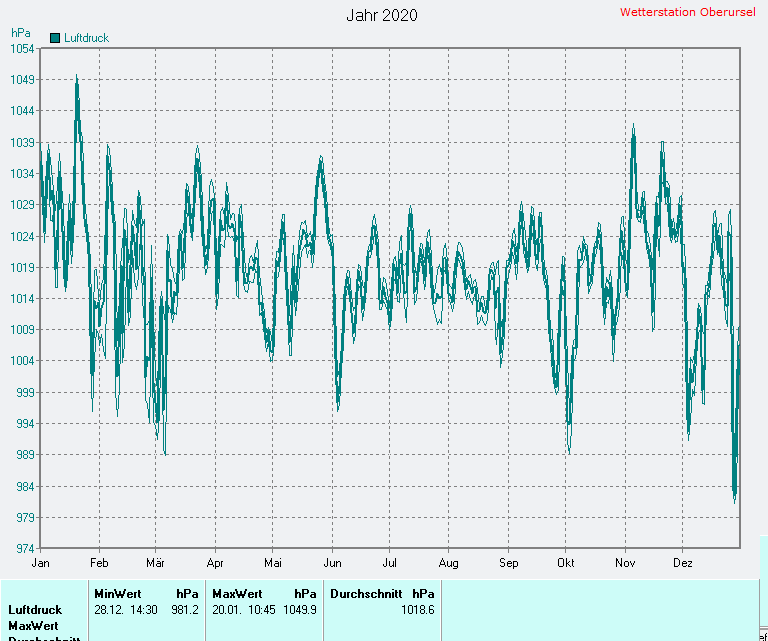Screen dimensions: 768x641
Task: Click the 1054 y-axis value
Action: point(23,48)
